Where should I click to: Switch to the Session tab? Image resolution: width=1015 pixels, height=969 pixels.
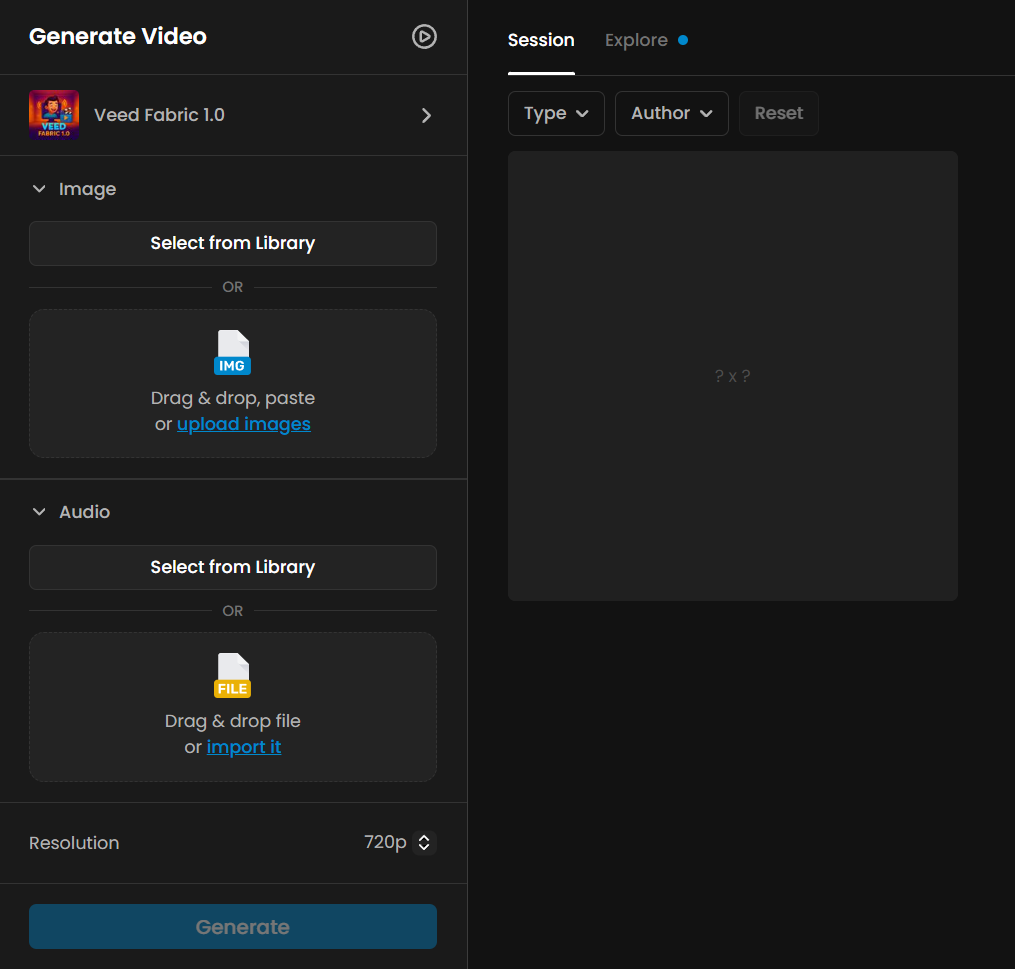coord(541,41)
